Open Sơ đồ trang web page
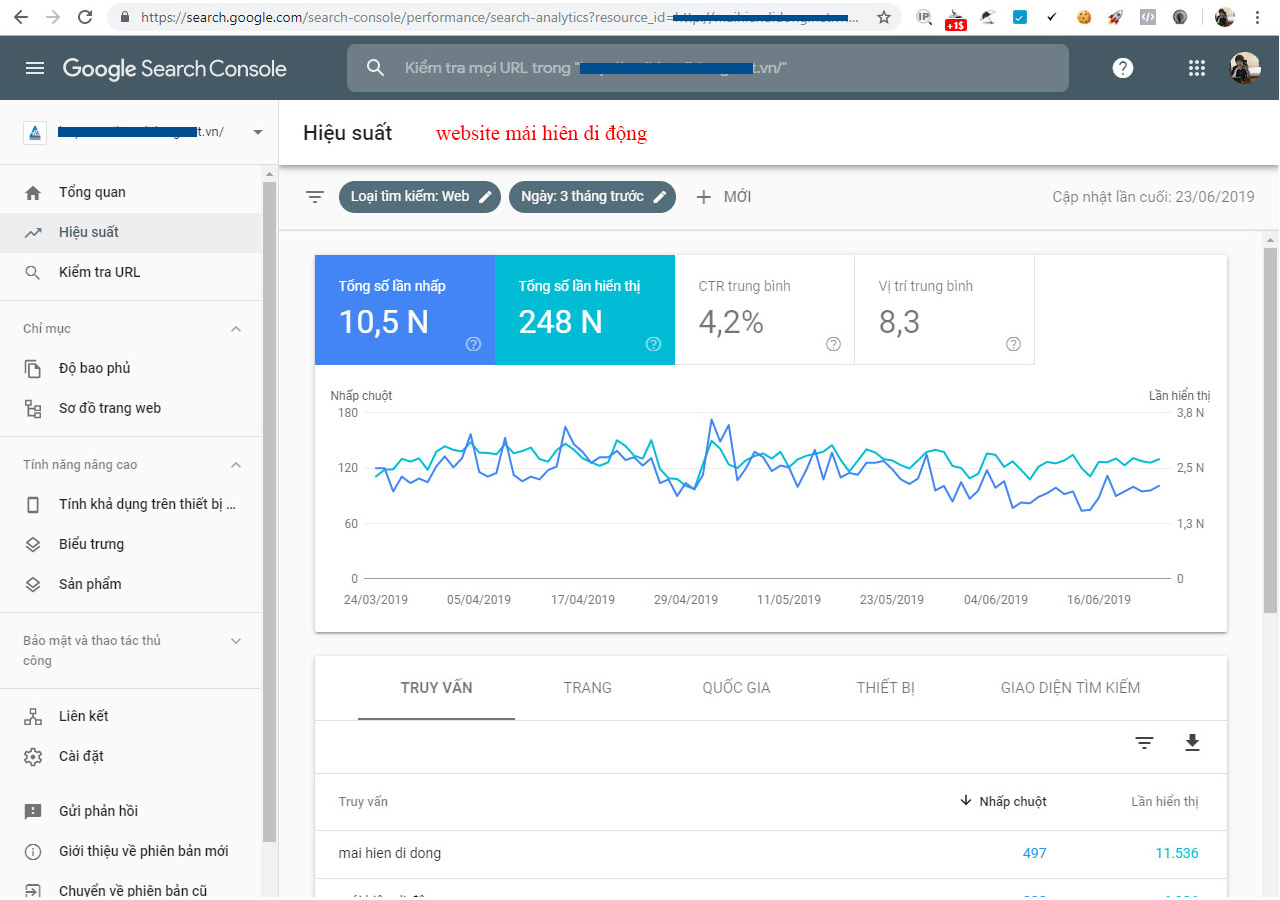This screenshot has width=1280, height=900. tap(110, 408)
